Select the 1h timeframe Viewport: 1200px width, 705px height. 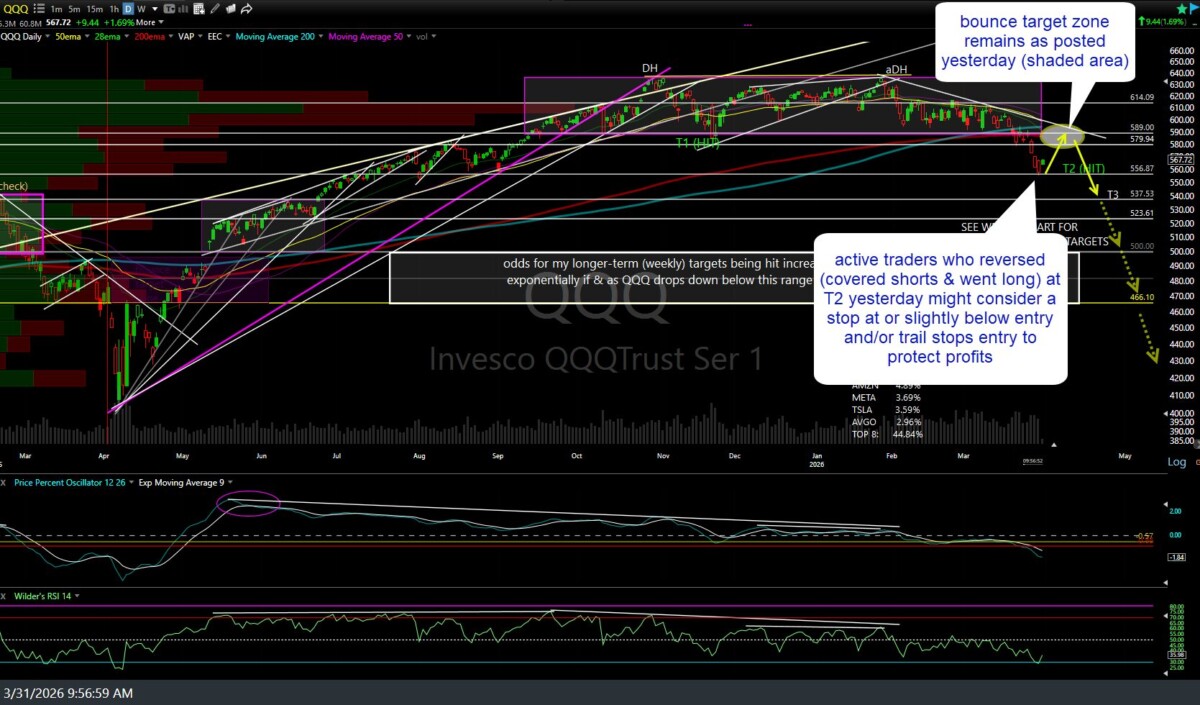[x=114, y=9]
